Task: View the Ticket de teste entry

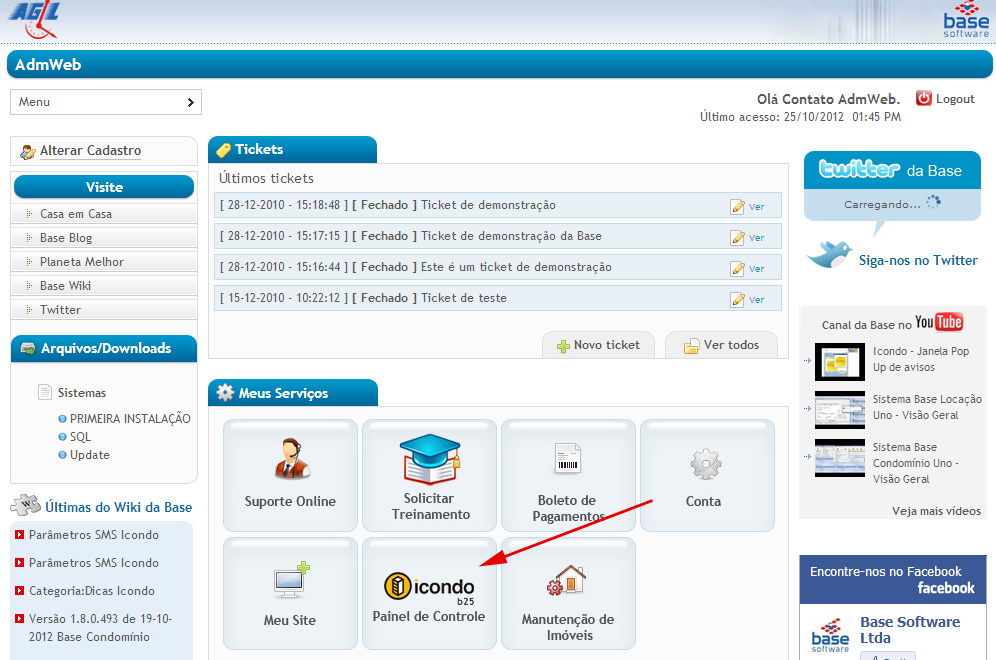Action: pos(747,299)
